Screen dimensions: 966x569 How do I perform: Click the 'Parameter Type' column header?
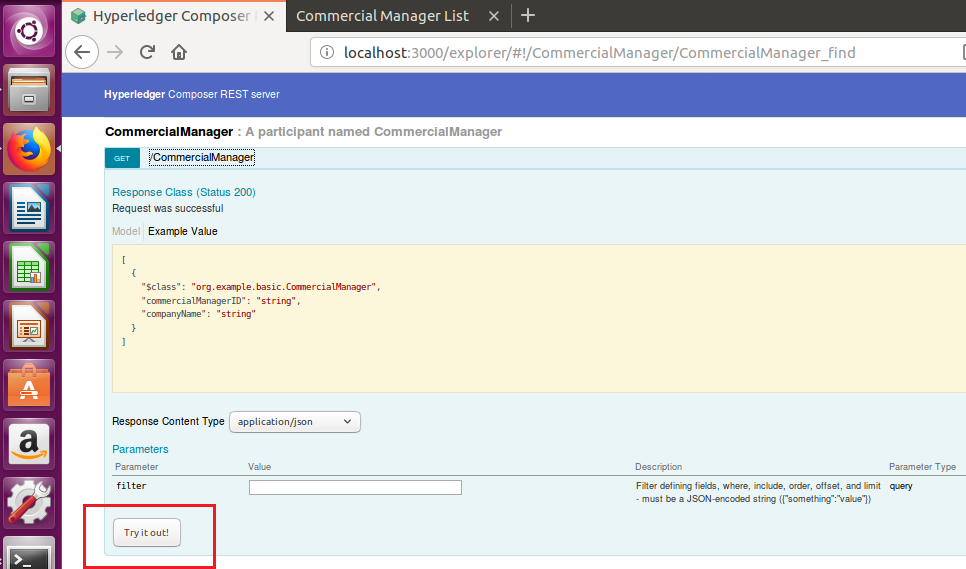coord(922,467)
